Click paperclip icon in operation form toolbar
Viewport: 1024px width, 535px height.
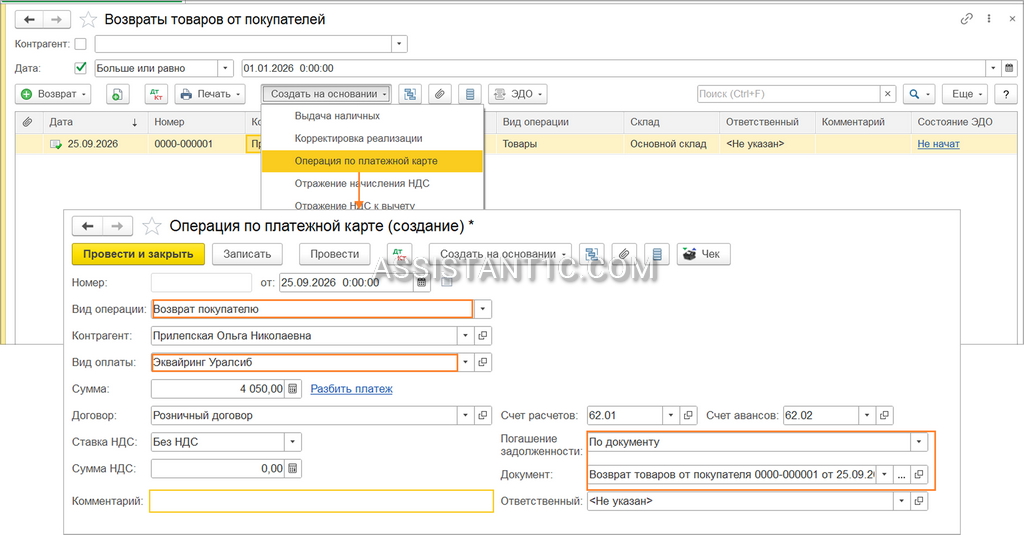[624, 254]
